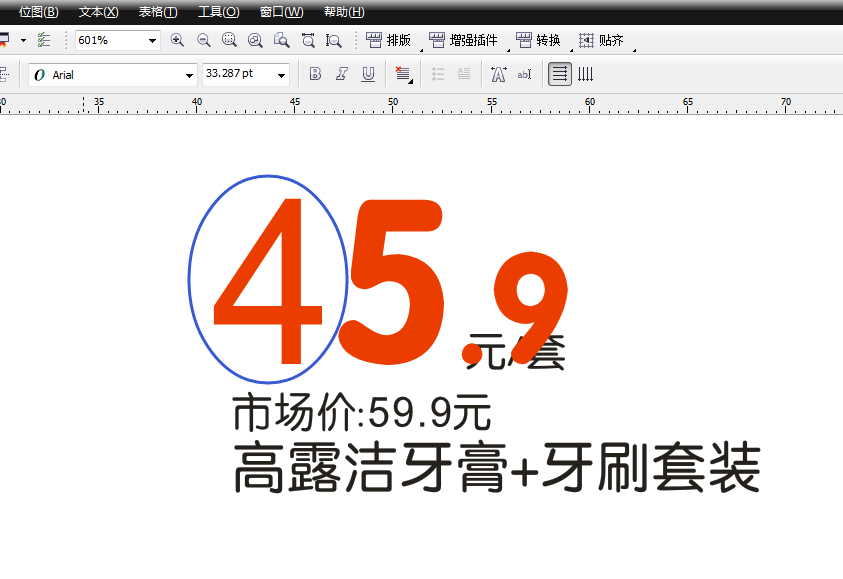Screen dimensions: 843x579
Task: Zoom to page height icon
Action: click(333, 40)
